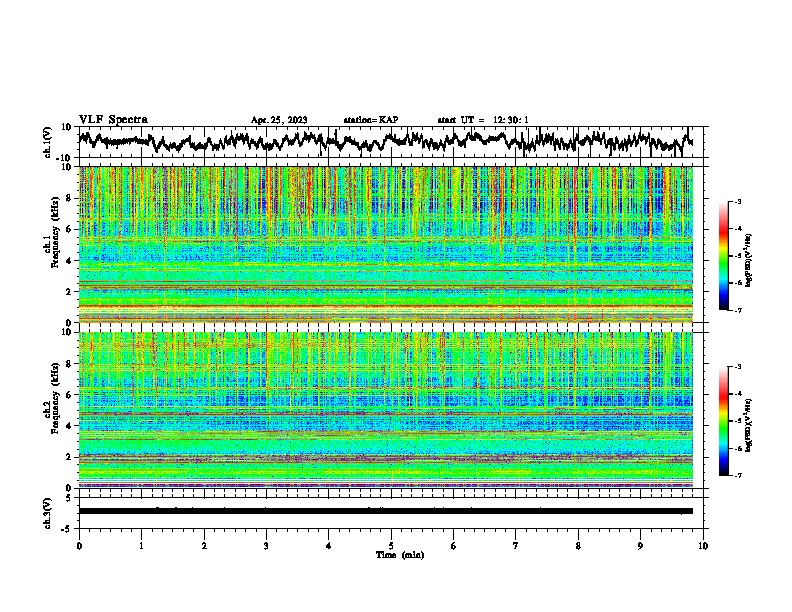Click the ch.1 PSD color scale bar

click(724, 255)
